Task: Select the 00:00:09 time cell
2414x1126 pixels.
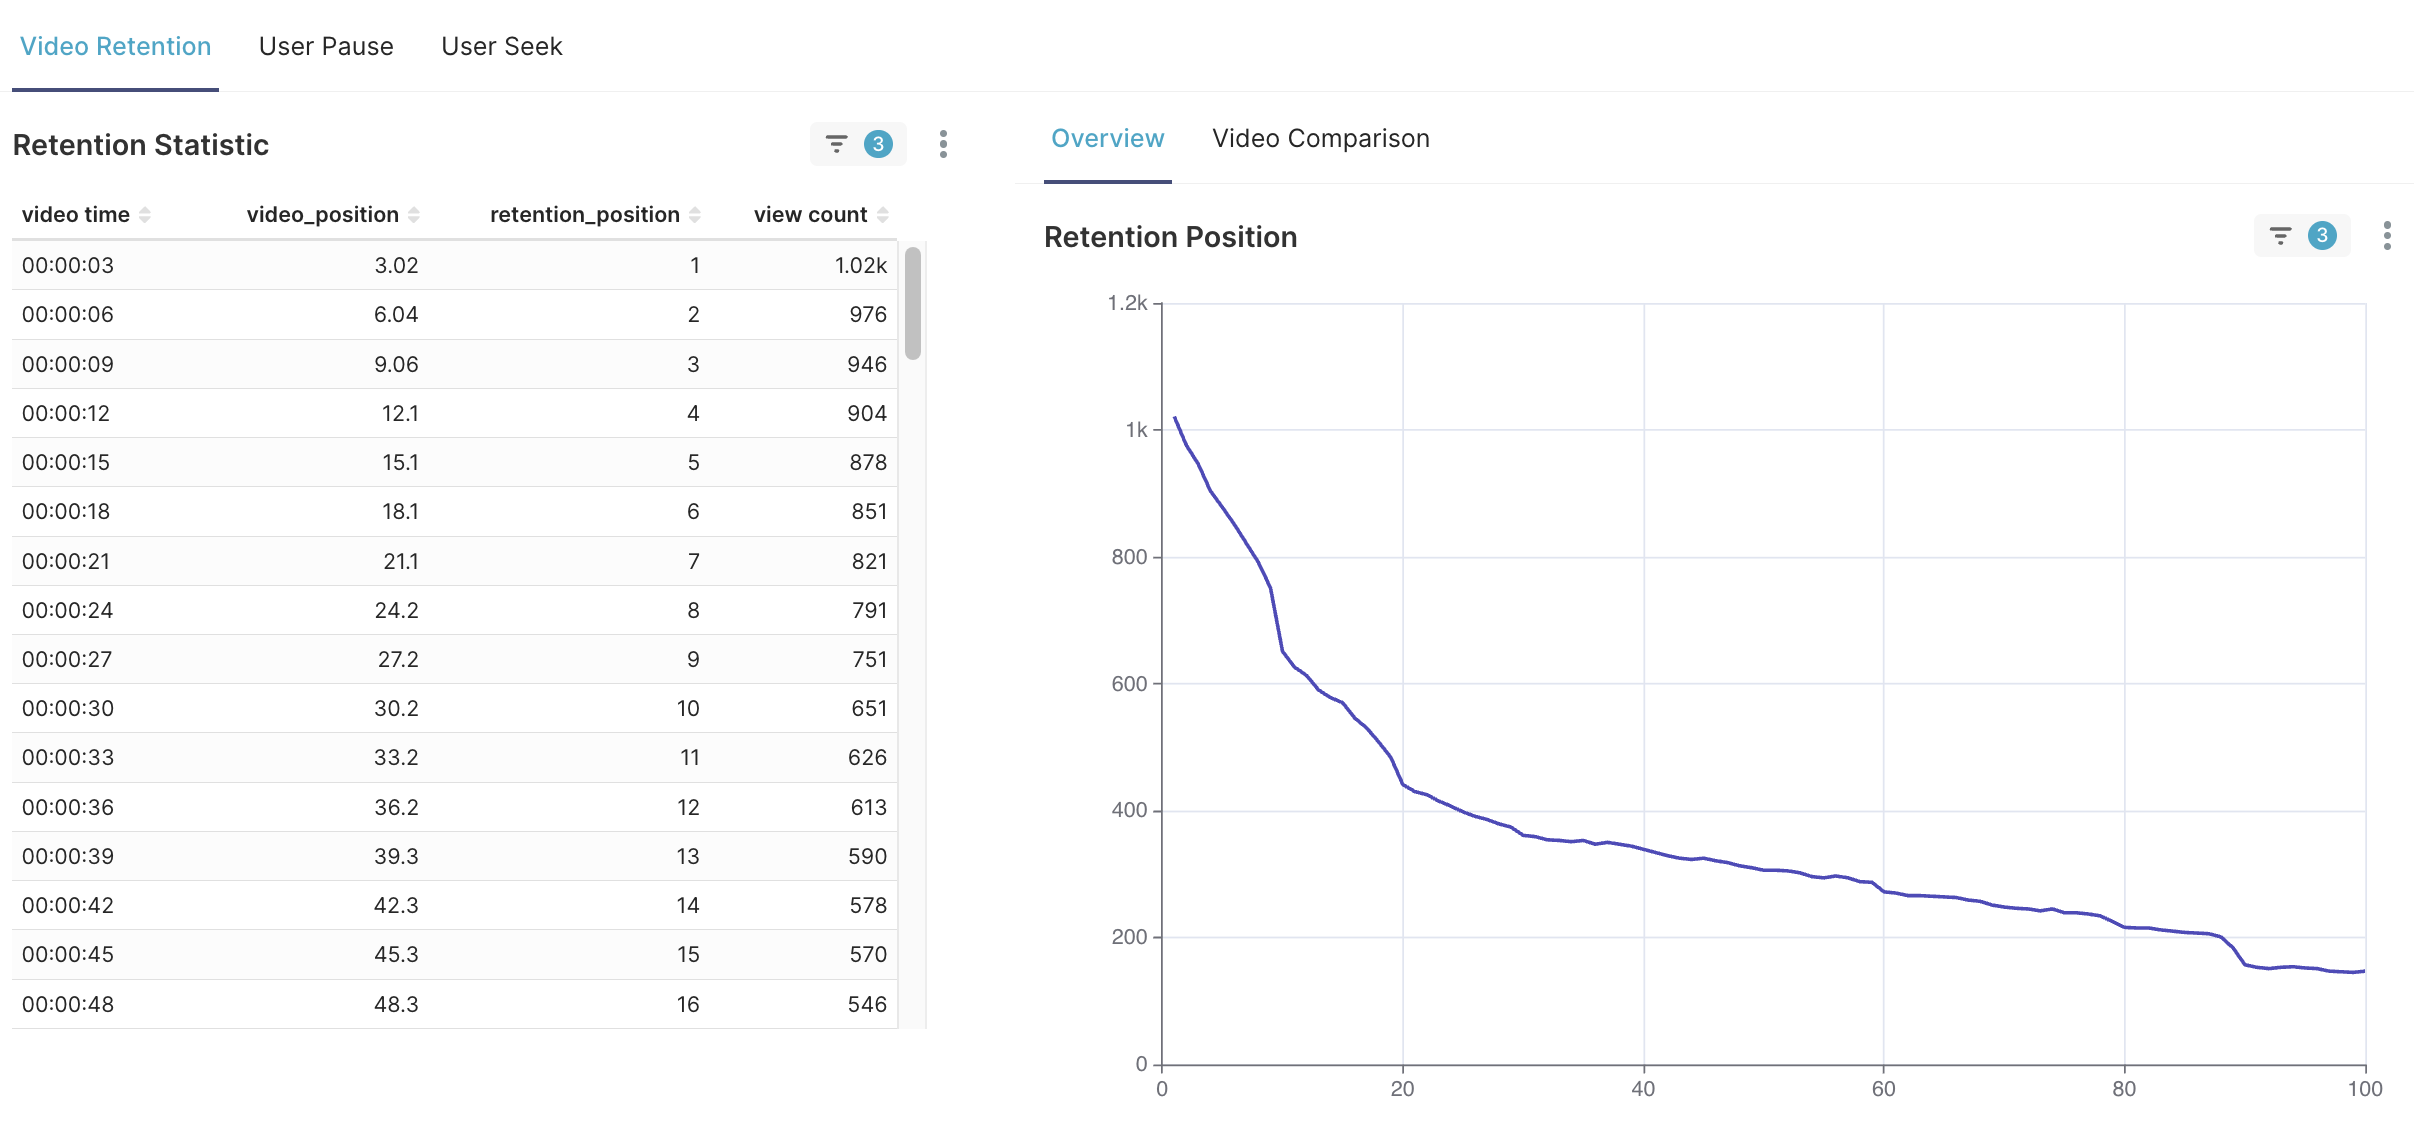Action: tap(68, 364)
